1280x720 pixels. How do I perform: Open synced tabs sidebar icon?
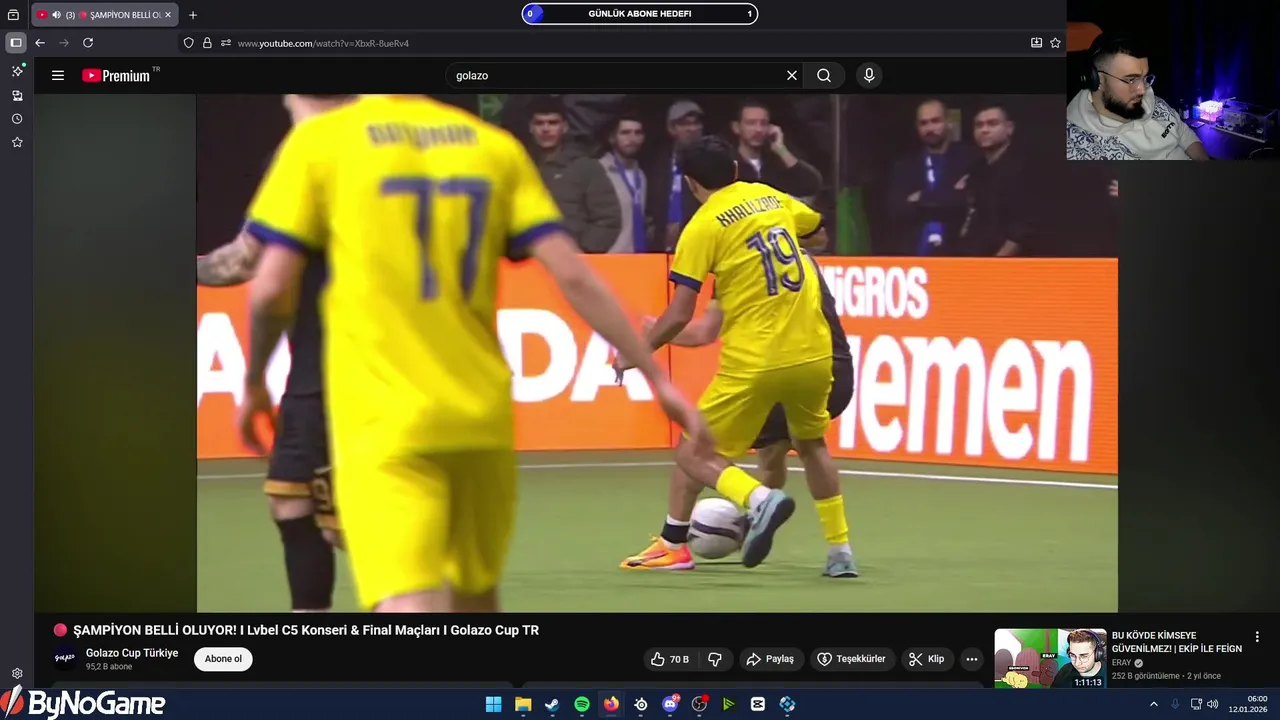click(x=17, y=95)
